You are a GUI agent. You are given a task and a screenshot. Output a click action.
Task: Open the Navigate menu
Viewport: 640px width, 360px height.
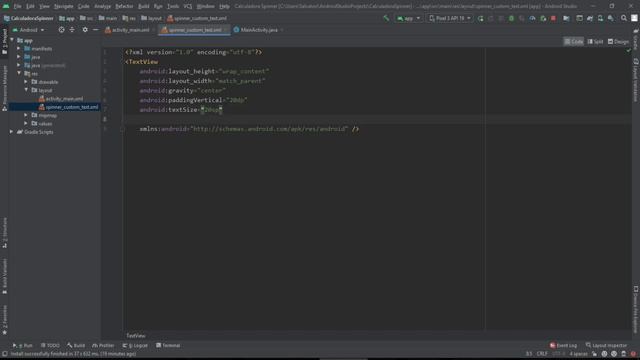[64, 6]
